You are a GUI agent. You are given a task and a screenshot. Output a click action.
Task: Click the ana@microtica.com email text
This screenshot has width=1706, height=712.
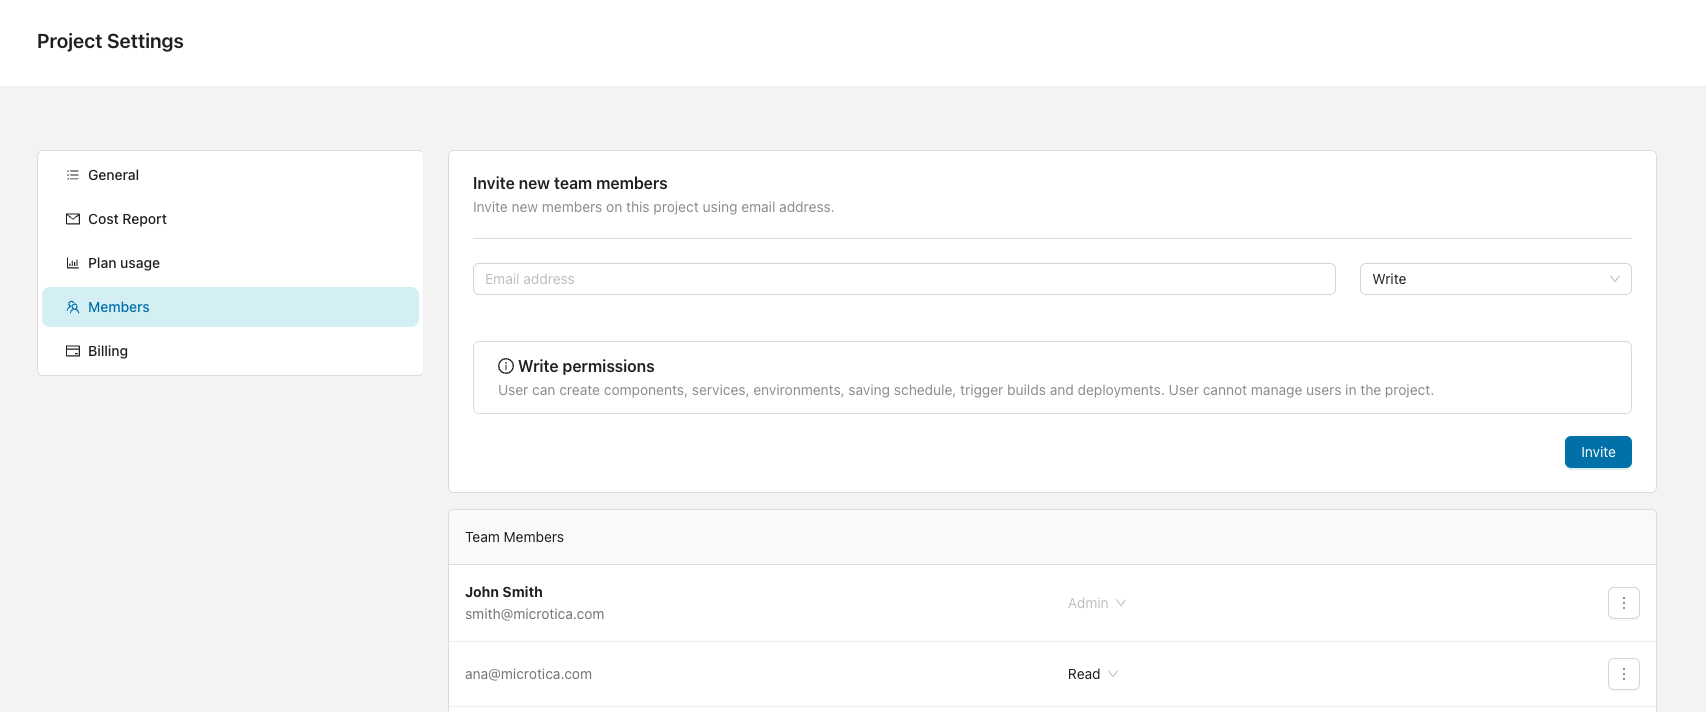pyautogui.click(x=528, y=674)
